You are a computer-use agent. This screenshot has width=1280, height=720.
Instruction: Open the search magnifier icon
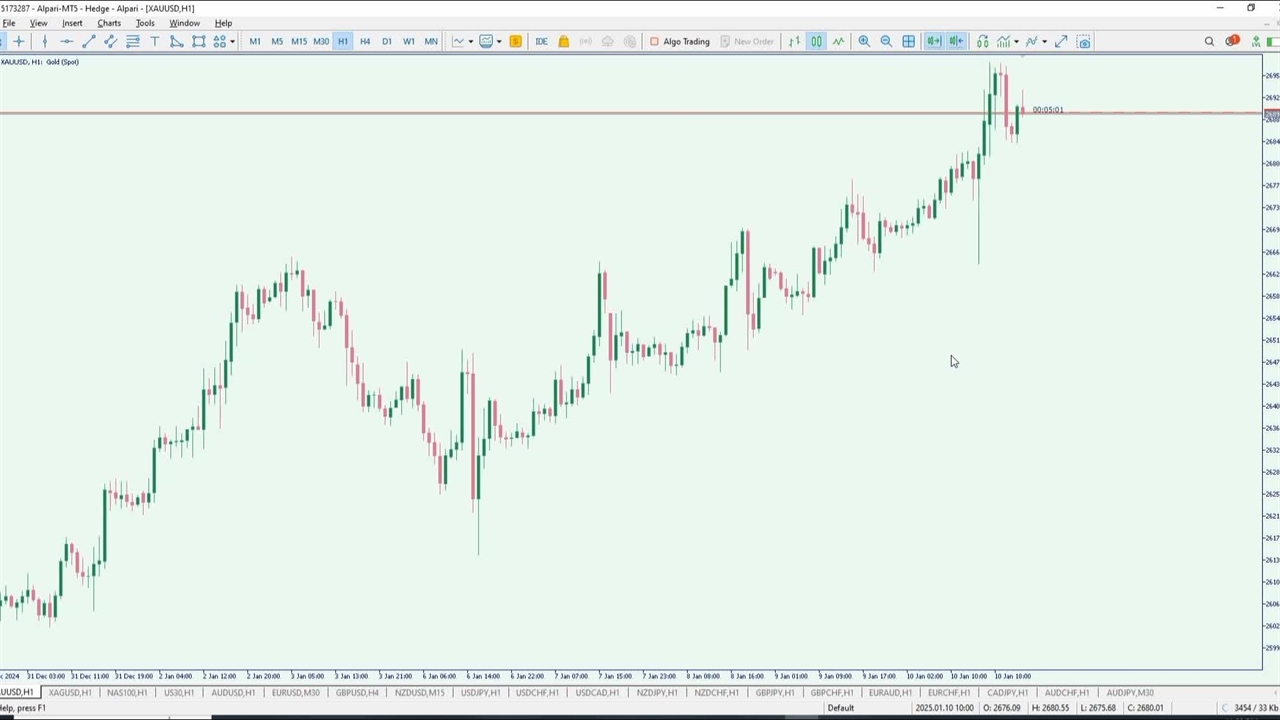(x=1209, y=41)
